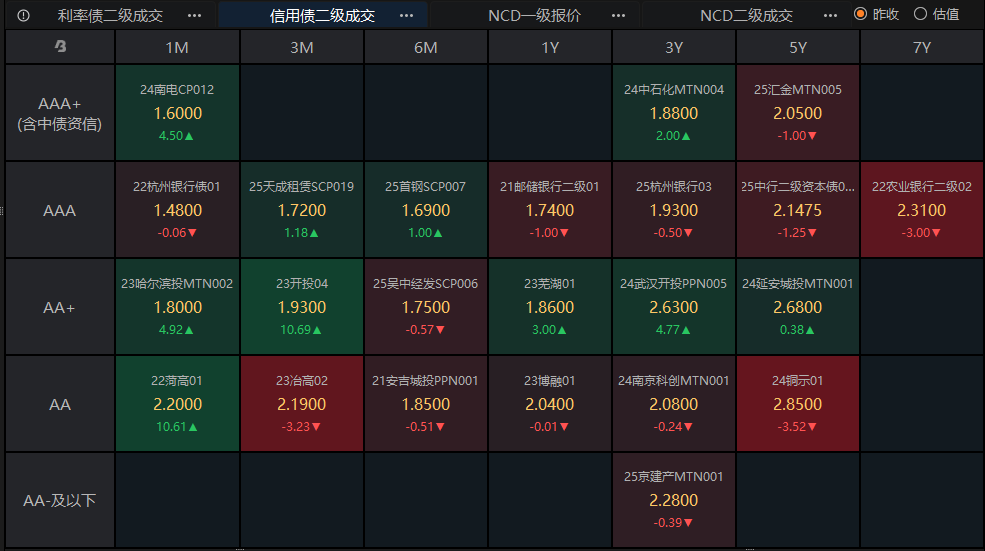
Task: Click the 3Y column header
Action: 673,47
